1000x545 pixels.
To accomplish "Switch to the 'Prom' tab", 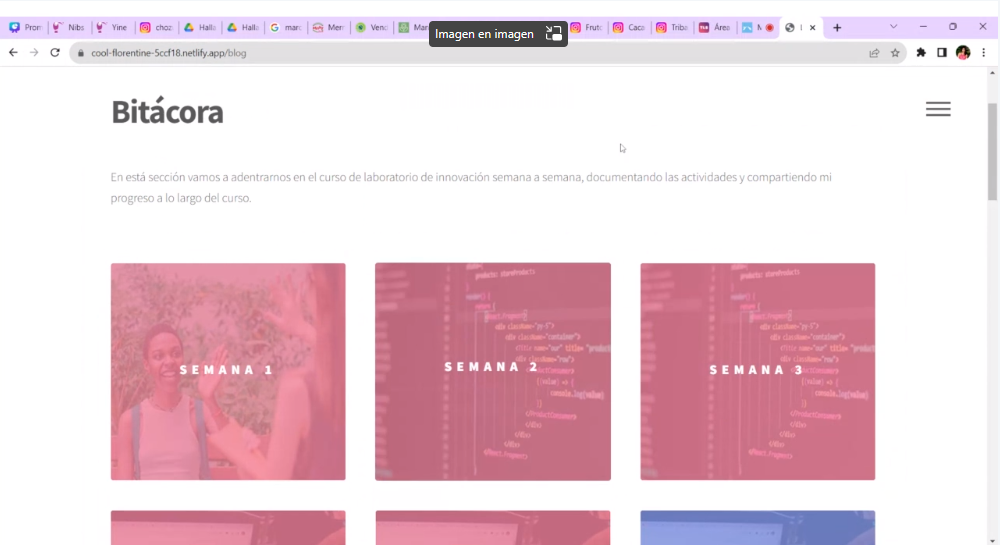I will [26, 27].
